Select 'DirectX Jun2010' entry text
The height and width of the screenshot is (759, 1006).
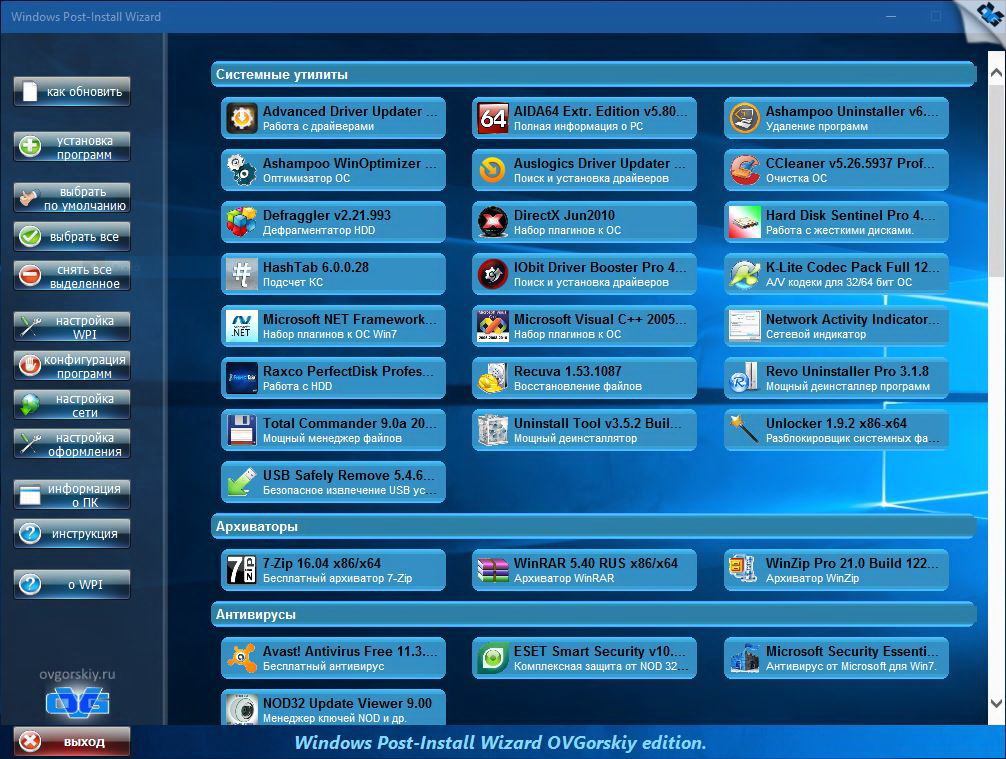[x=564, y=215]
